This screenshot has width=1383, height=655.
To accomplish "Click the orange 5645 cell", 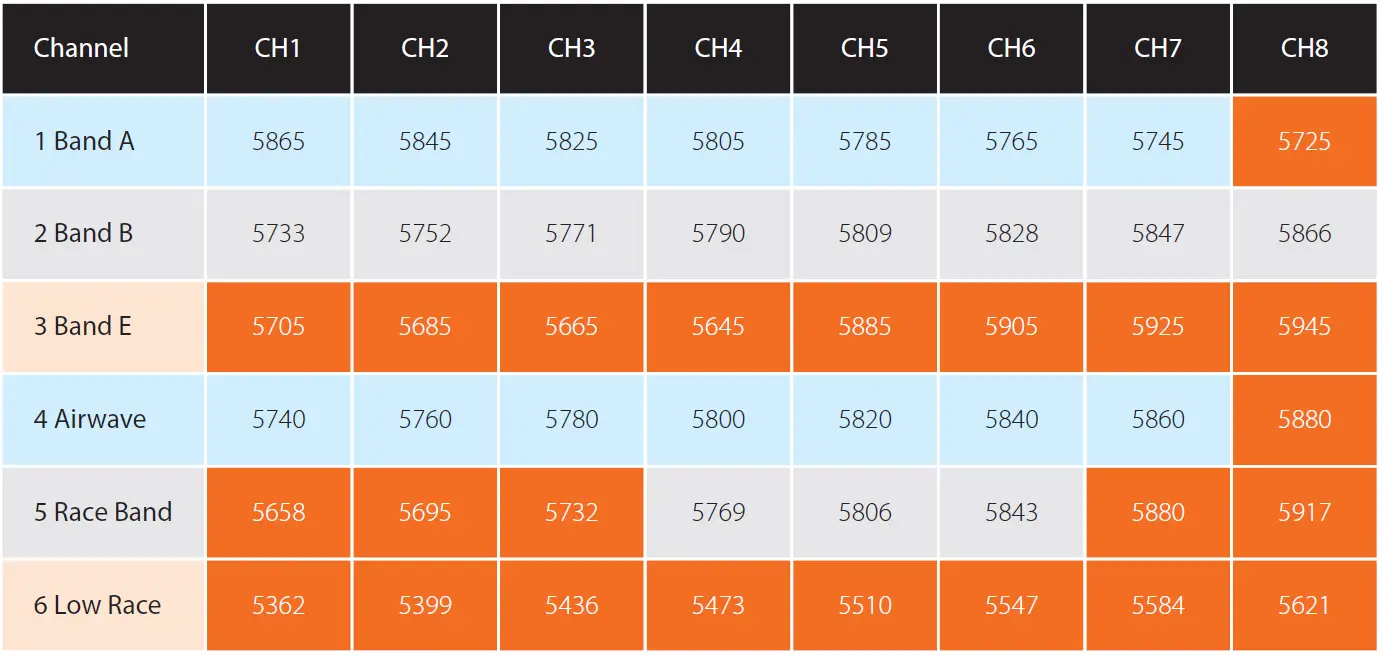I will pyautogui.click(x=718, y=327).
